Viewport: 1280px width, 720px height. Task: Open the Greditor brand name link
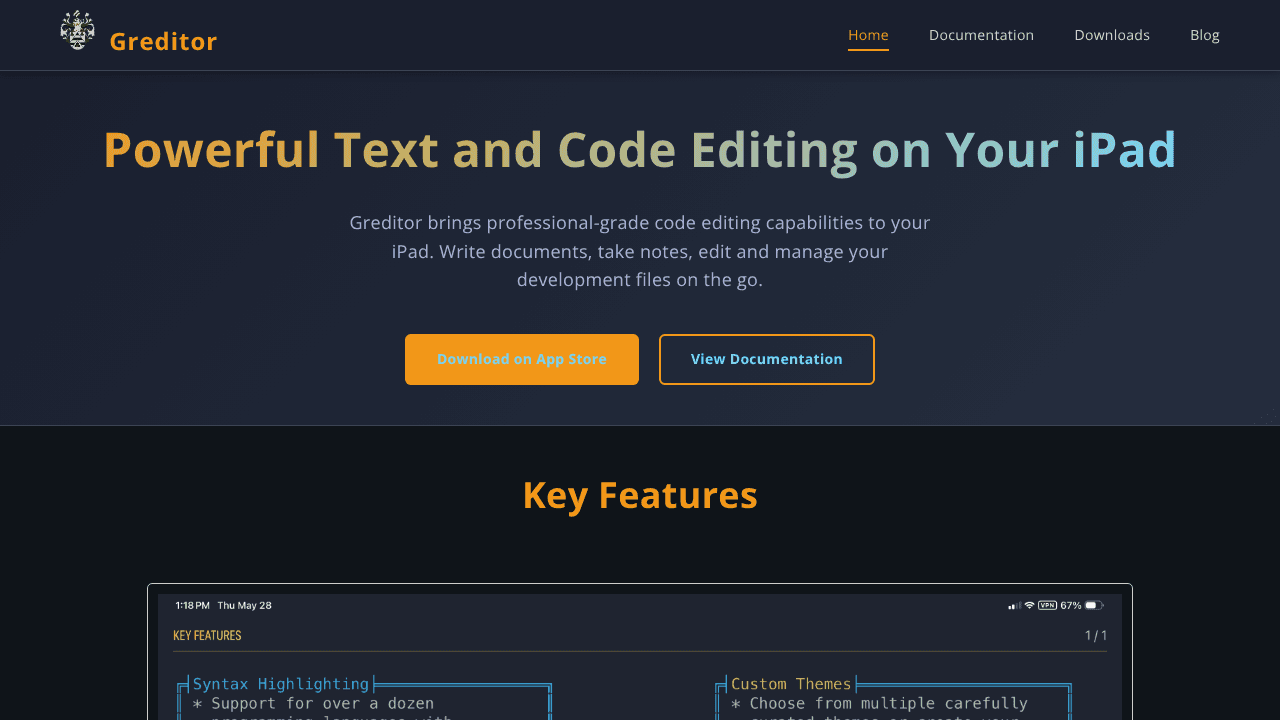(x=163, y=41)
